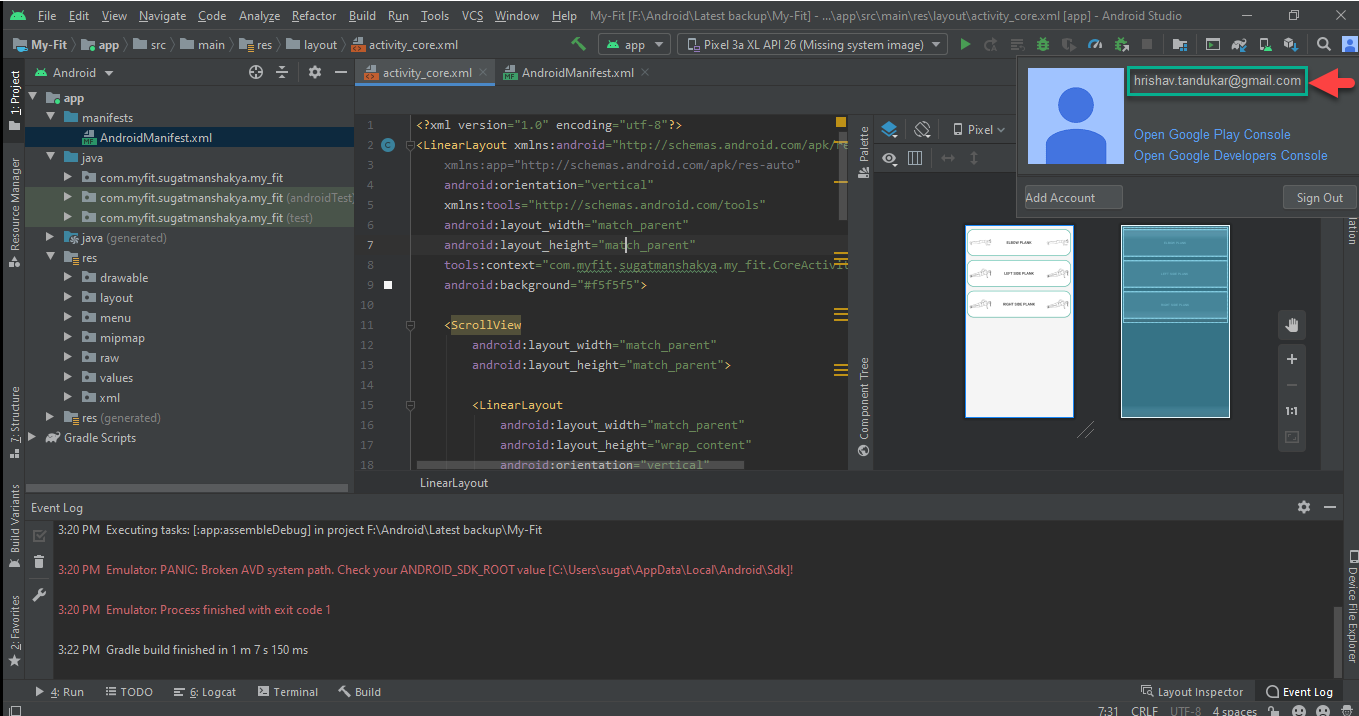
Task: Select the activity_core.xml editor tab
Action: (426, 73)
